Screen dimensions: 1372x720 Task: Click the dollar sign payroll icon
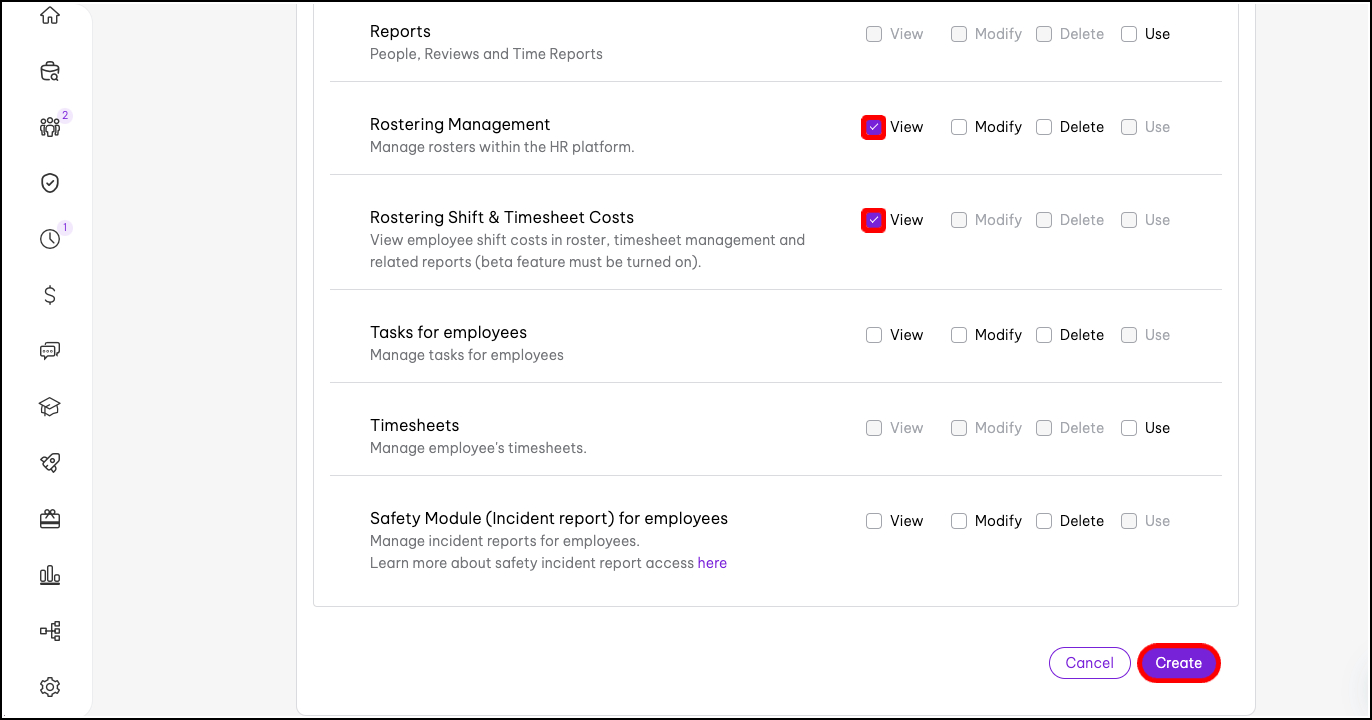(x=50, y=295)
